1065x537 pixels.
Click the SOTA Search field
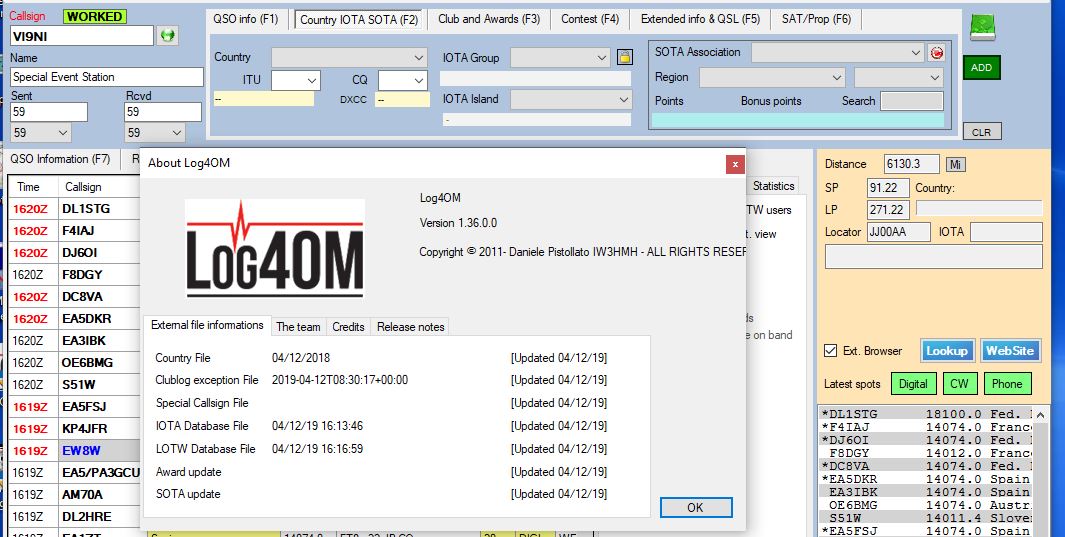911,101
